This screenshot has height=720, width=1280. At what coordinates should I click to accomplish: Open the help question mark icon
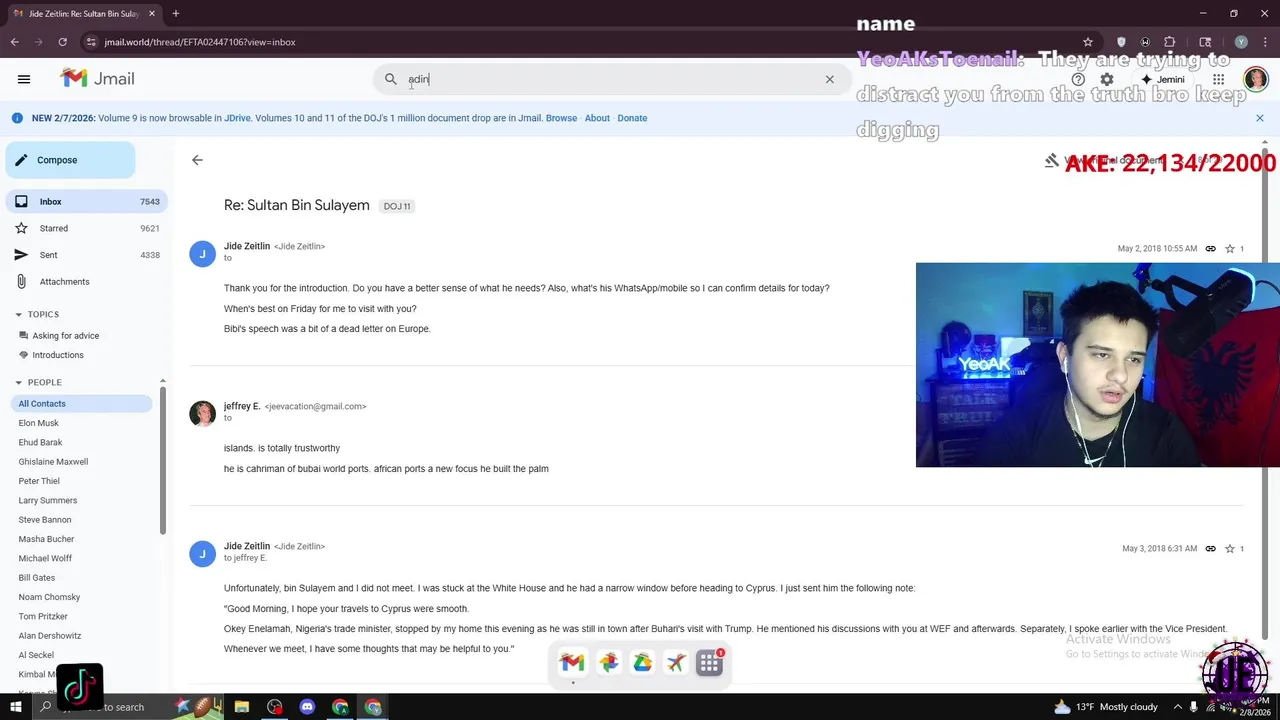pyautogui.click(x=1078, y=79)
